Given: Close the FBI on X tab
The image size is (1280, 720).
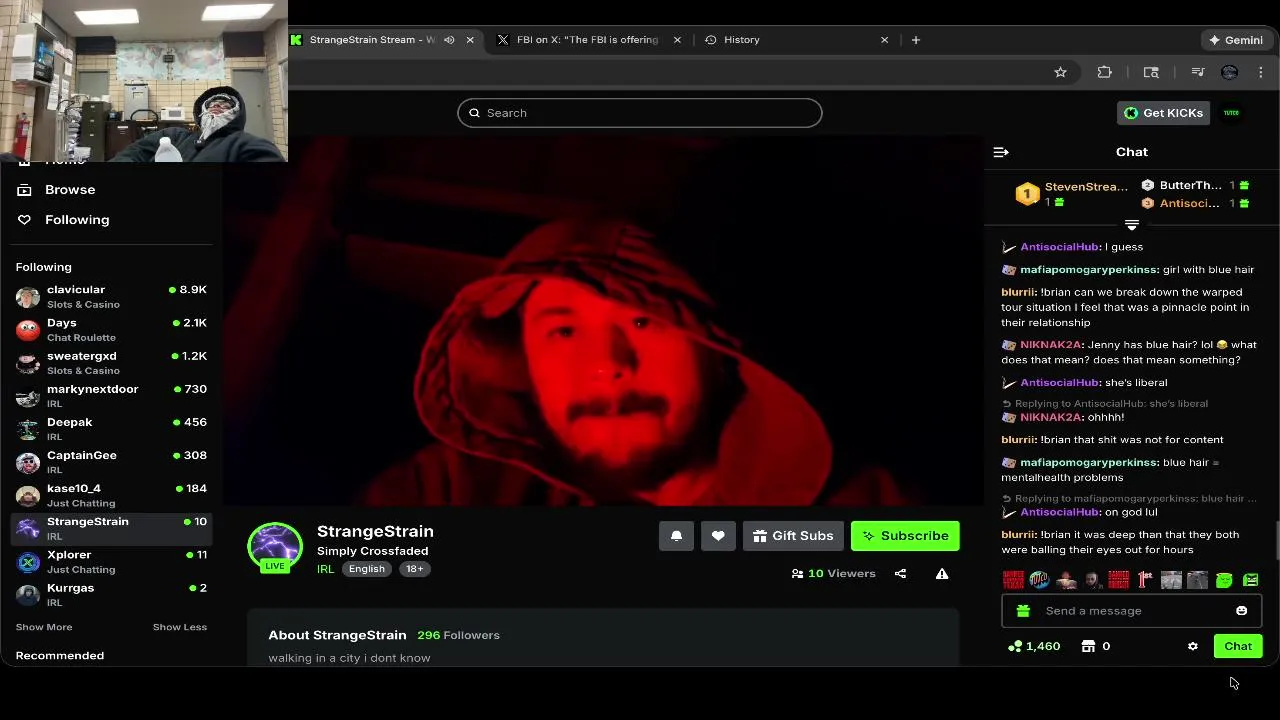Looking at the screenshot, I should coord(677,40).
